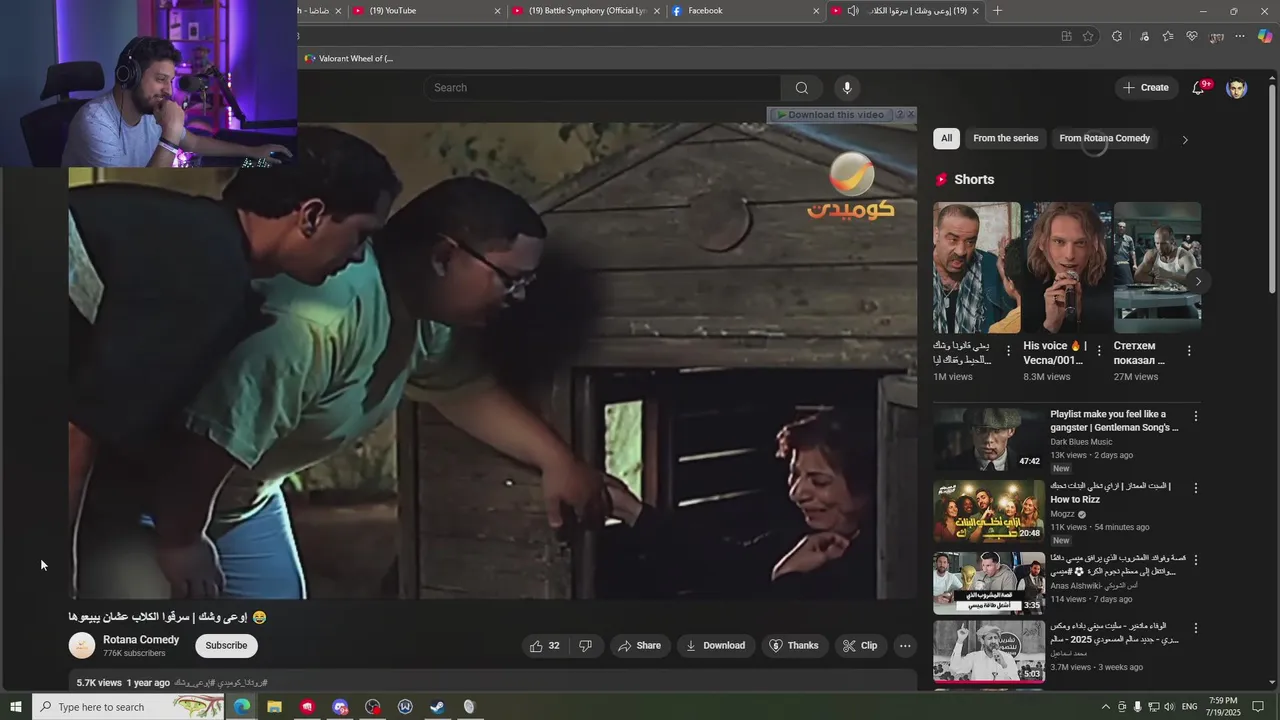Click the Windows 'Type here to search' box

(x=129, y=707)
